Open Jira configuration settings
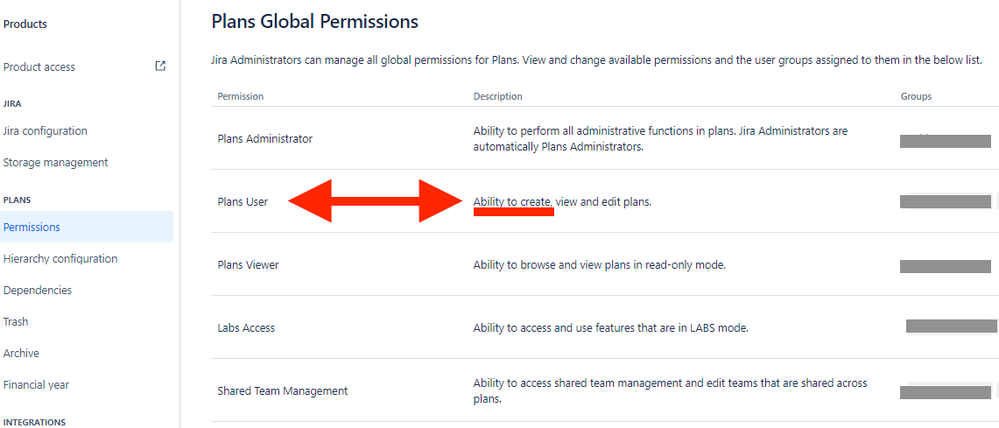Image resolution: width=999 pixels, height=428 pixels. 45,131
